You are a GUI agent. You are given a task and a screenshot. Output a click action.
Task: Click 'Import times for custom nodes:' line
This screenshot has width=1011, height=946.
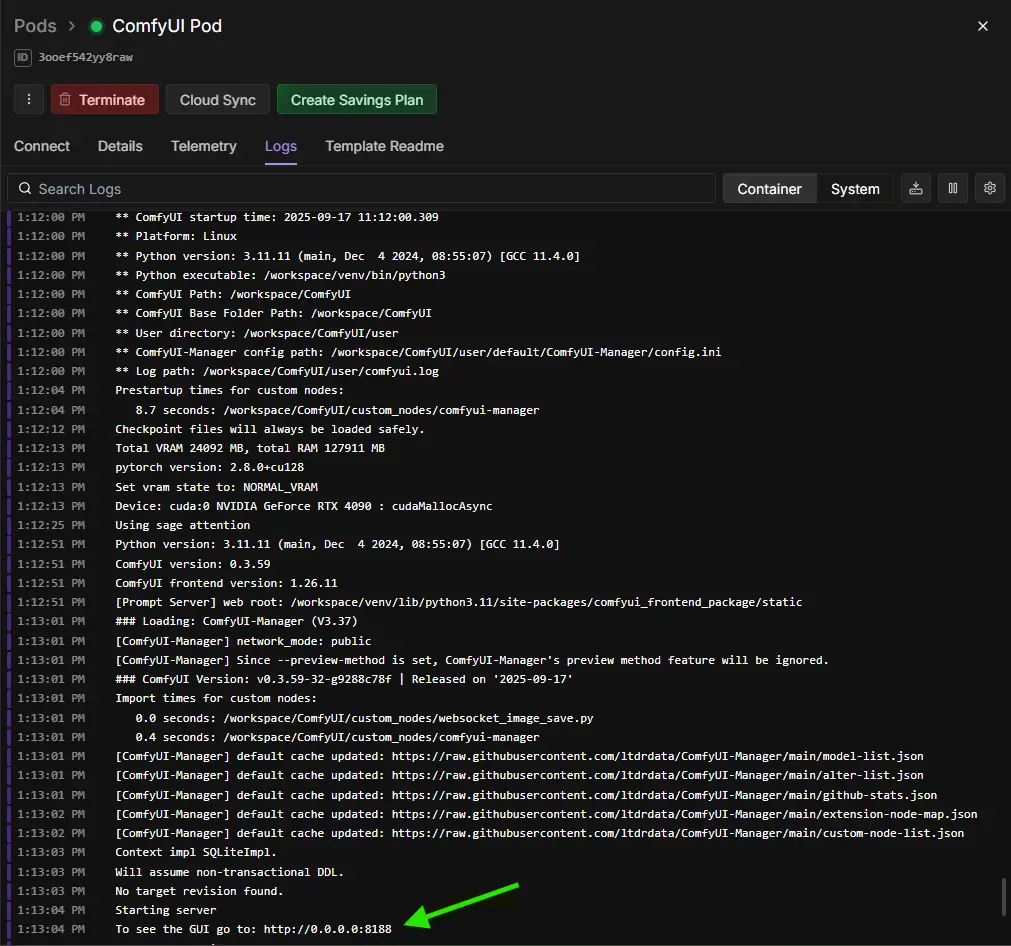(216, 698)
